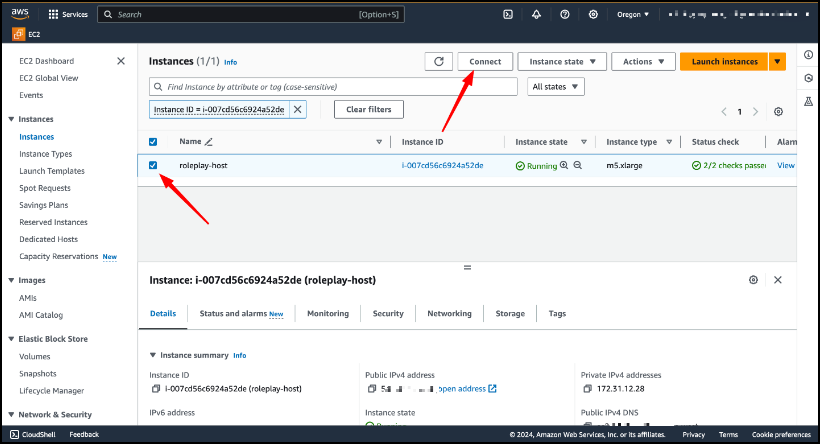
Task: Switch to the Networking tab
Action: 449,313
